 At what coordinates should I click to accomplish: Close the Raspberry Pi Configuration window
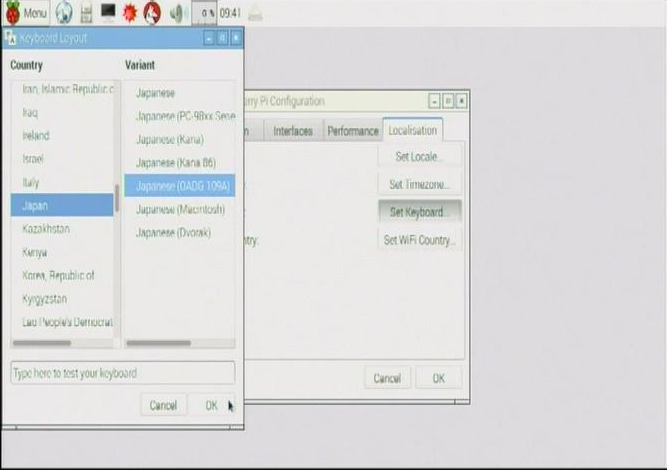(462, 101)
